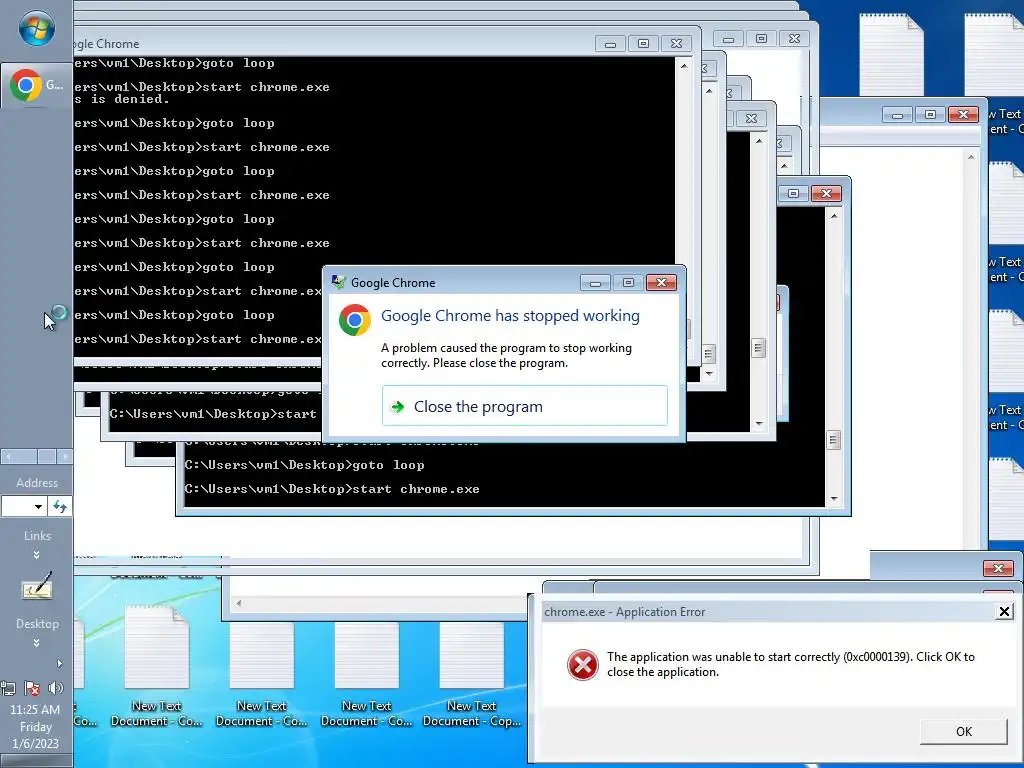Open the network tray icon

(x=8, y=688)
